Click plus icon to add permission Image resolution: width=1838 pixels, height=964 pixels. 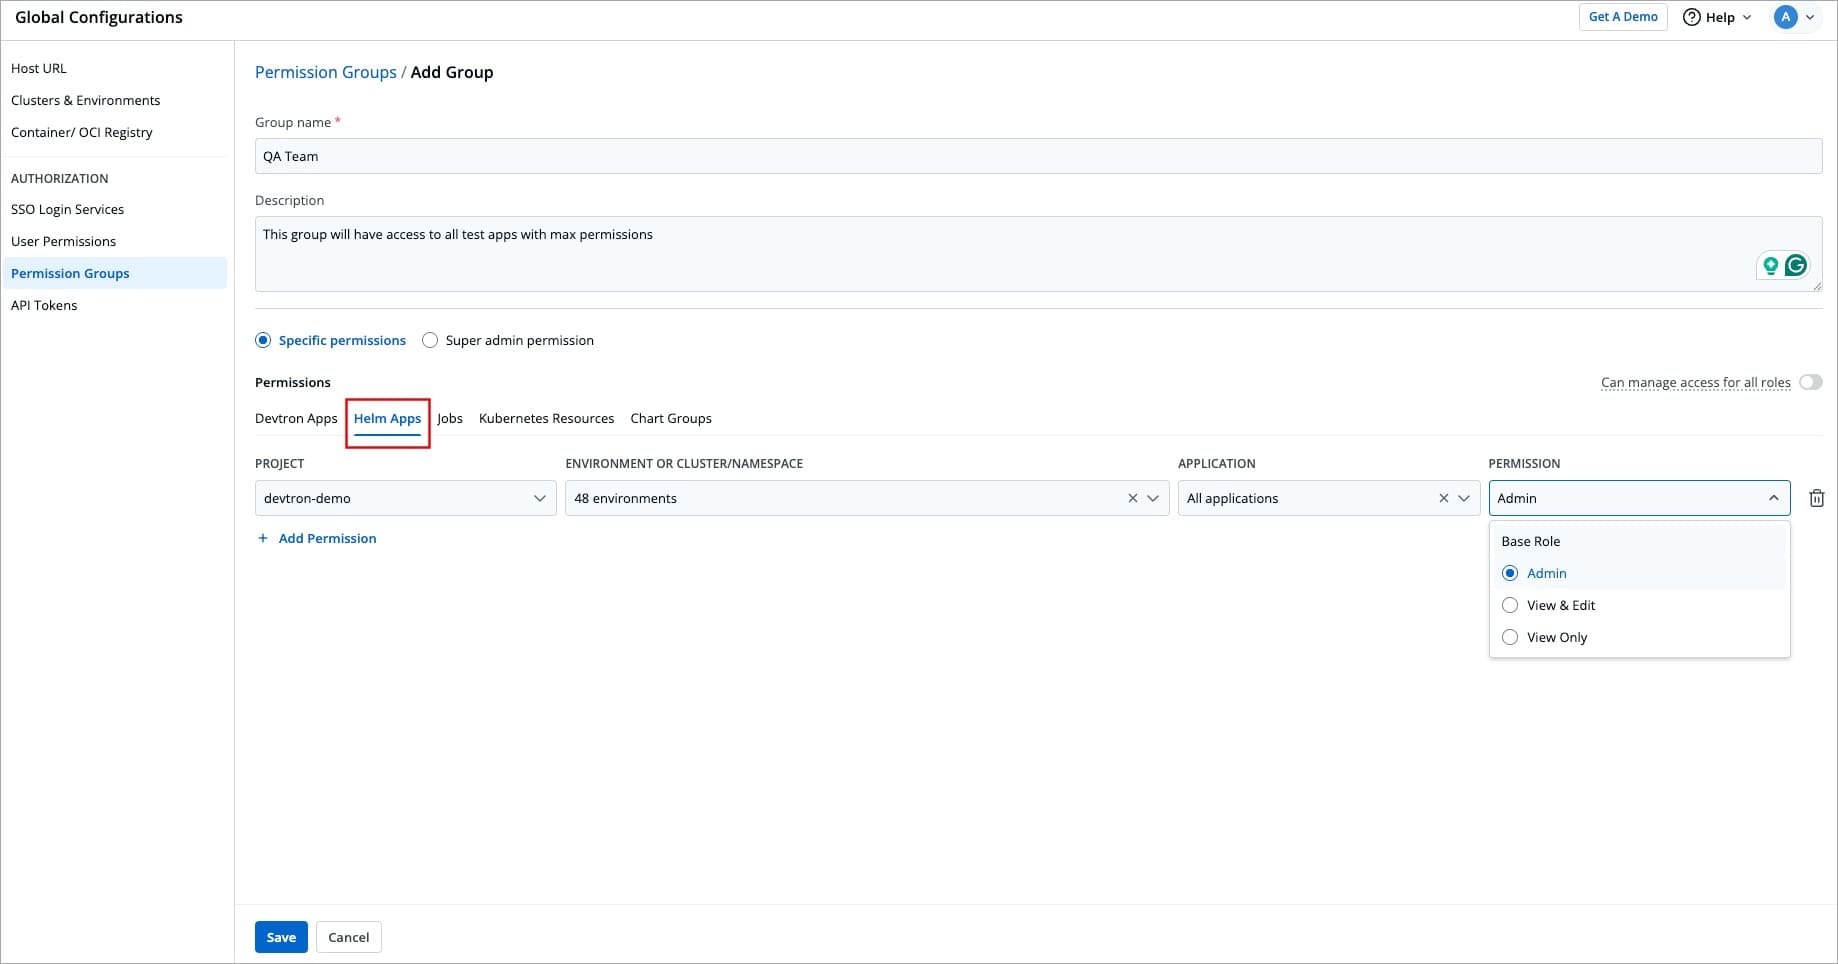click(x=263, y=538)
